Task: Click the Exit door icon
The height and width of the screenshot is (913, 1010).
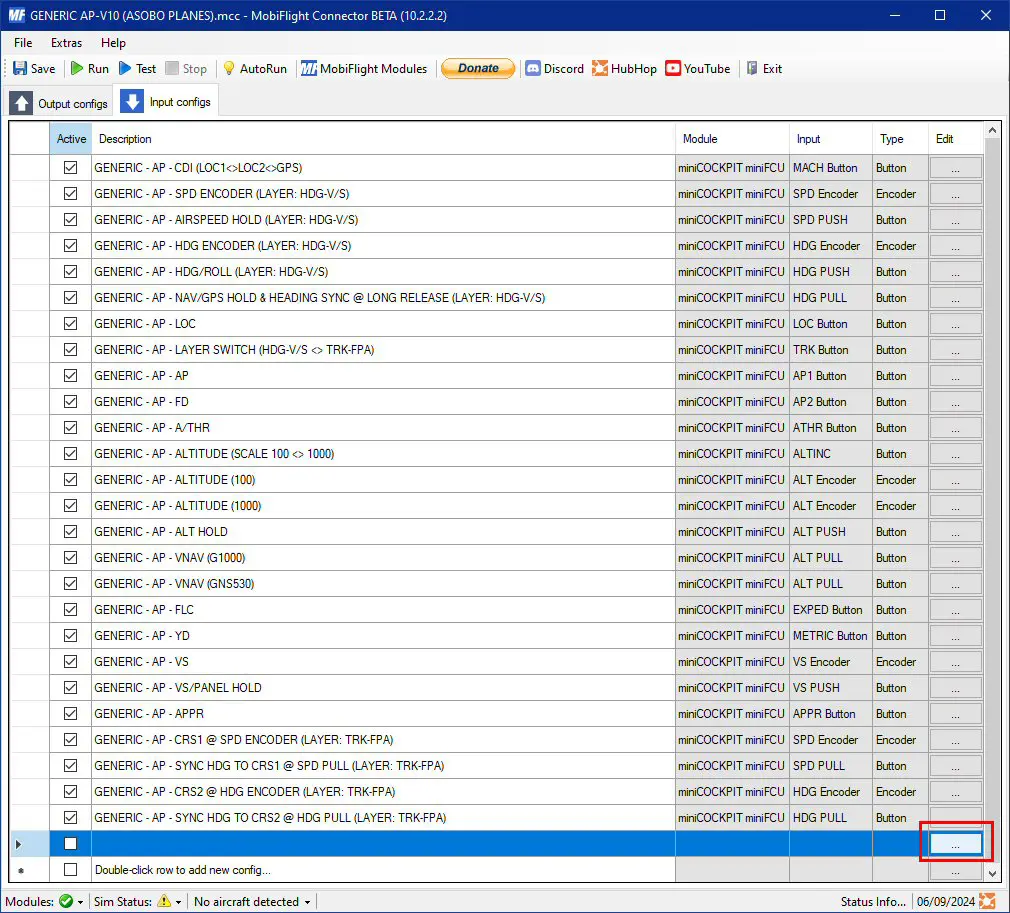Action: pyautogui.click(x=752, y=68)
